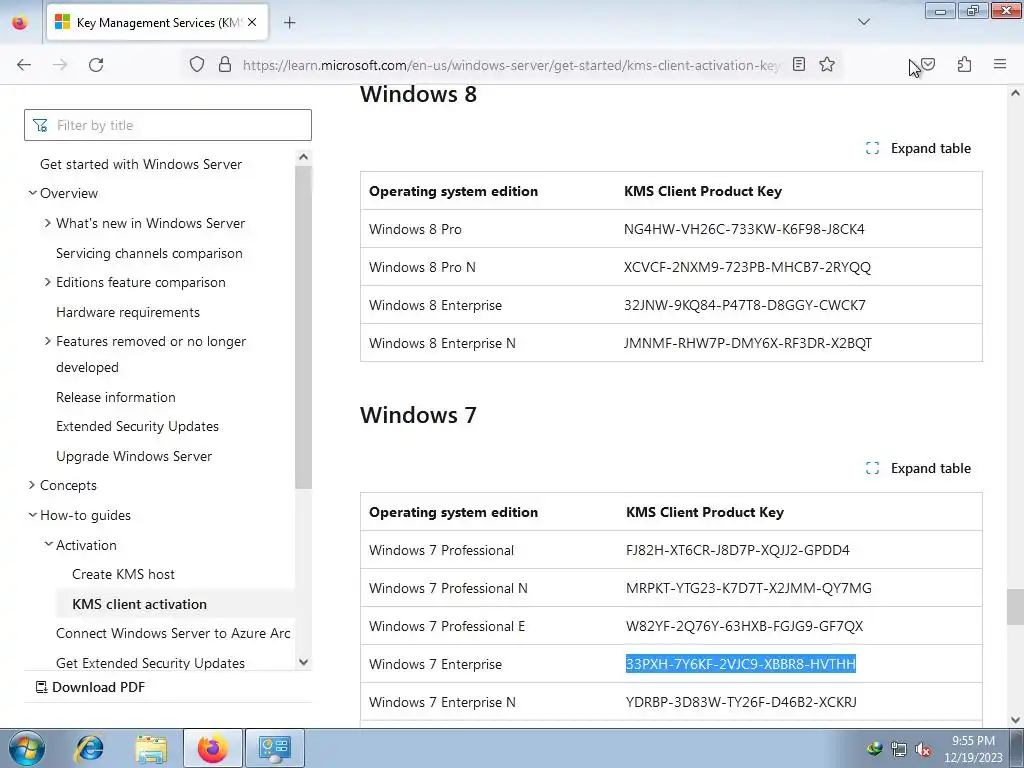Launch Internet Explorer from taskbar
The image size is (1024, 768).
89,748
